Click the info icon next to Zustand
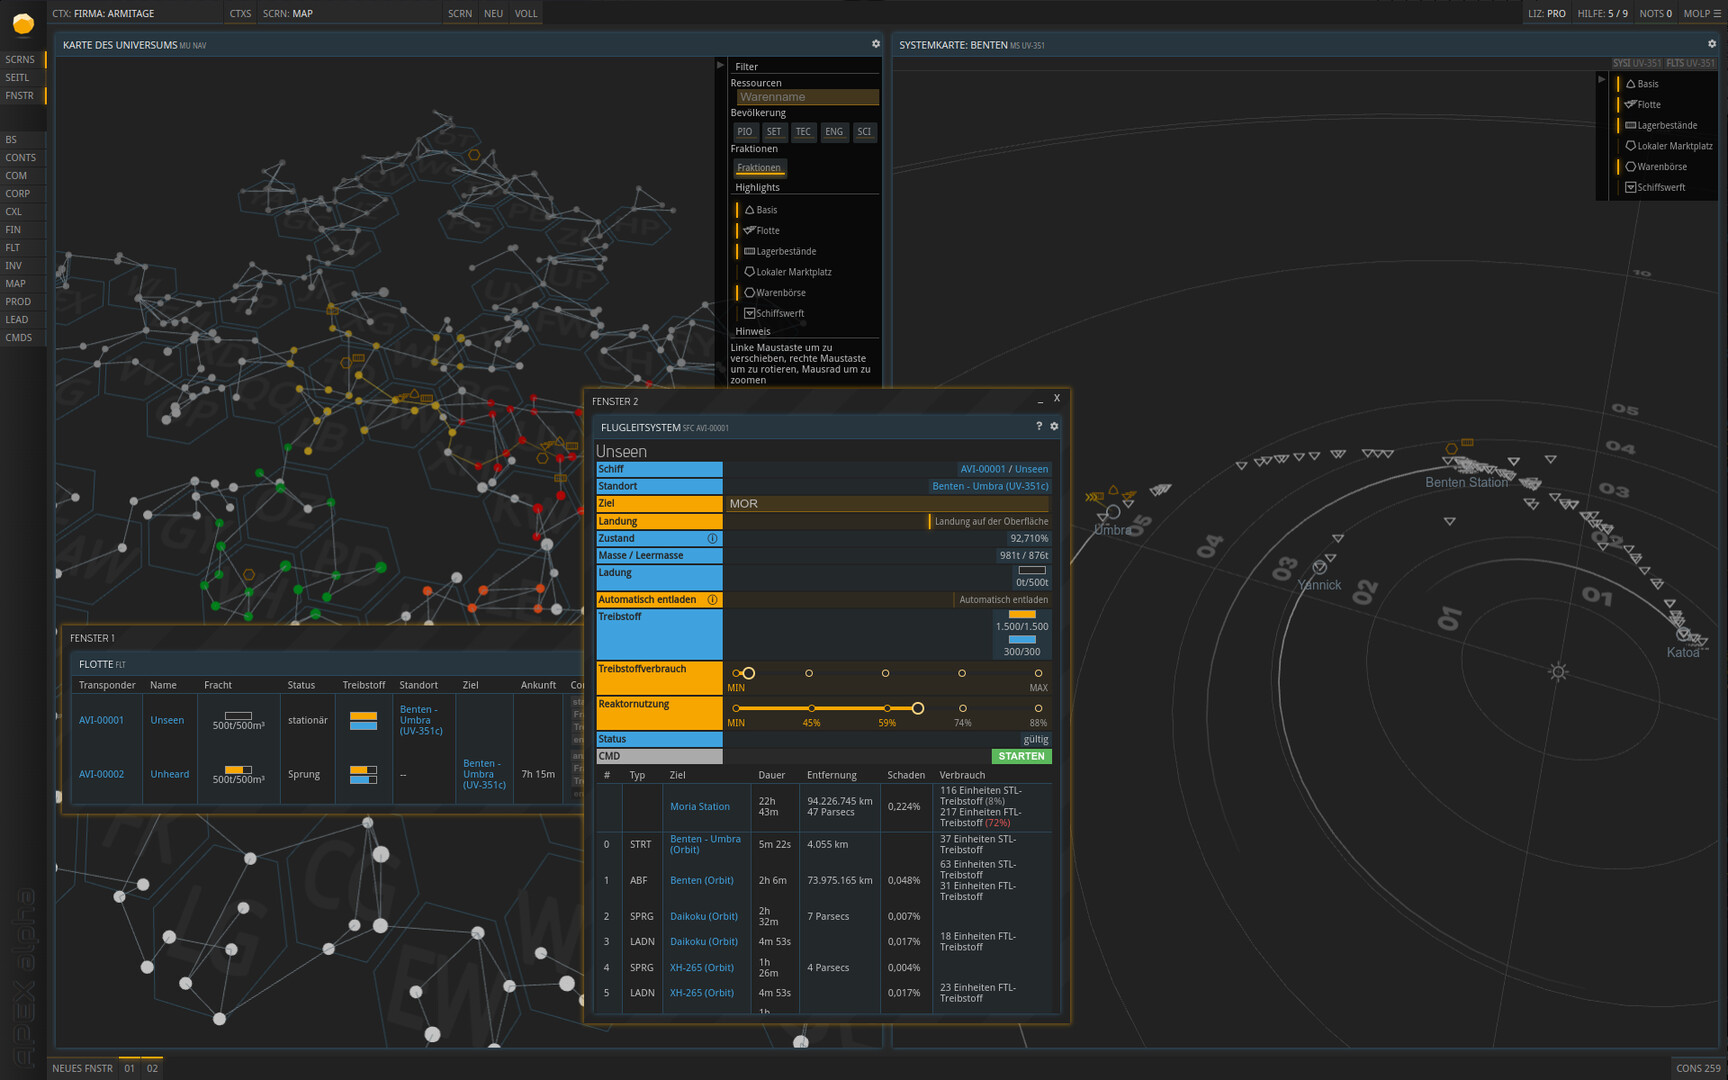 point(713,538)
